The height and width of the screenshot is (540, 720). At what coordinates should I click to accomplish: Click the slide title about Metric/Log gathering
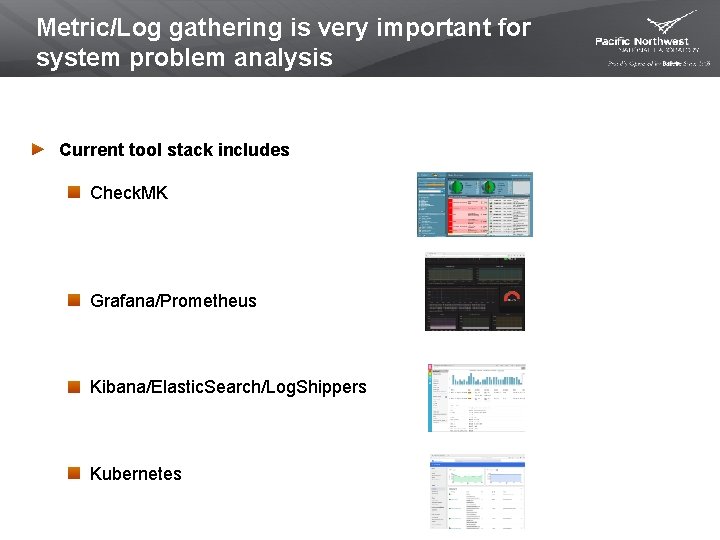283,42
